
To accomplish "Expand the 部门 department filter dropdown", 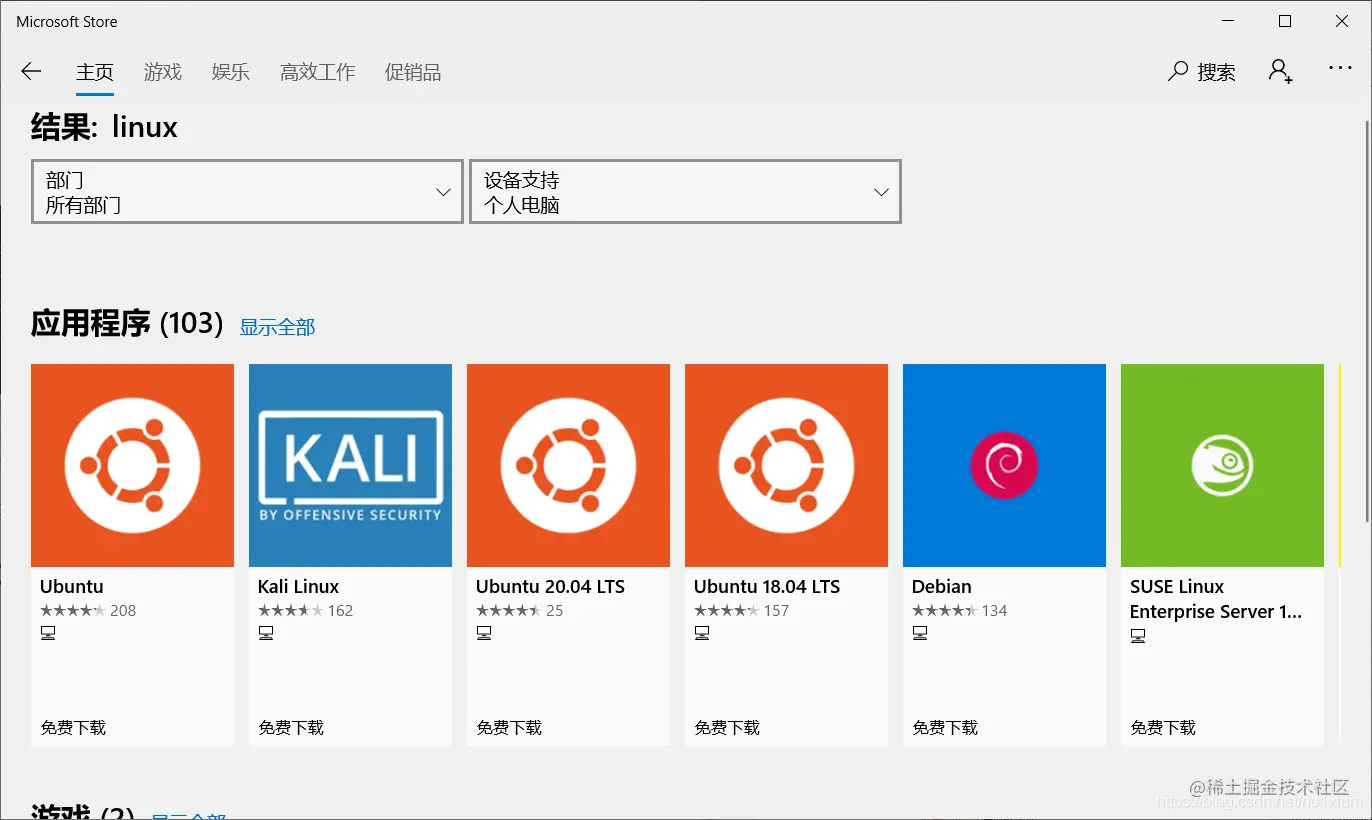I will point(247,191).
